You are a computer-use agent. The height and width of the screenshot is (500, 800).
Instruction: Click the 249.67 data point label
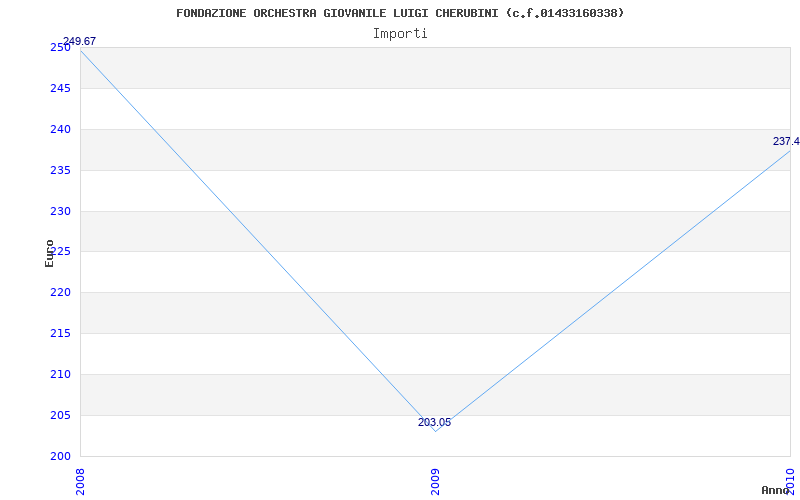coord(79,41)
